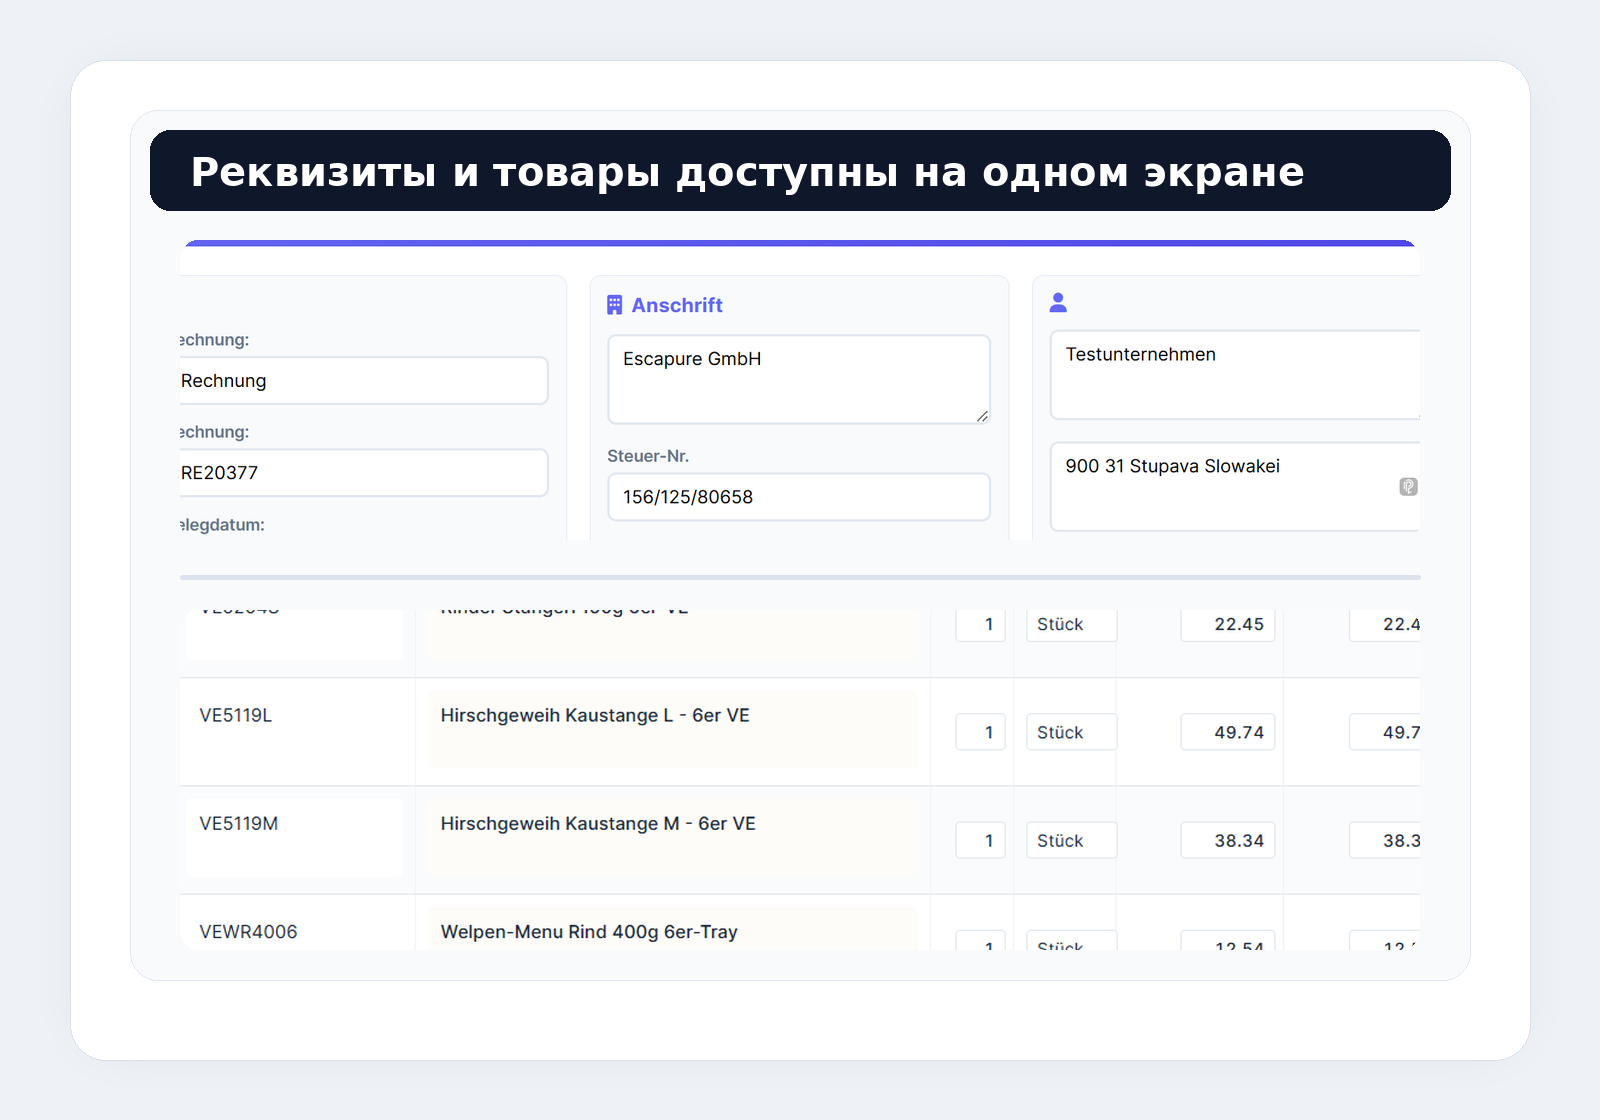This screenshot has height=1120, width=1600.
Task: Click the purple person icon above Testunternehmen
Action: [x=1058, y=302]
